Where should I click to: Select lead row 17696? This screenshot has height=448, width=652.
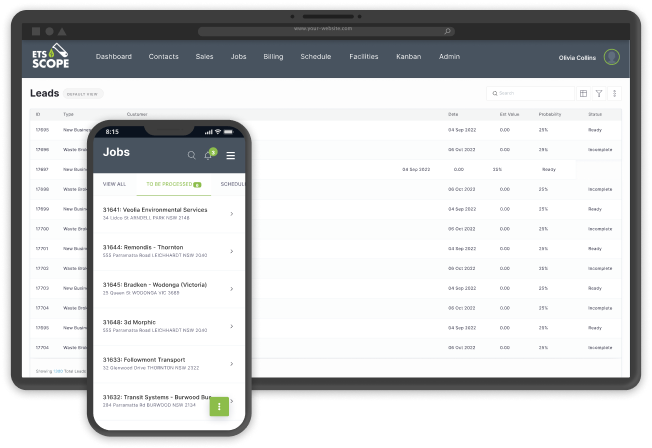(x=326, y=149)
